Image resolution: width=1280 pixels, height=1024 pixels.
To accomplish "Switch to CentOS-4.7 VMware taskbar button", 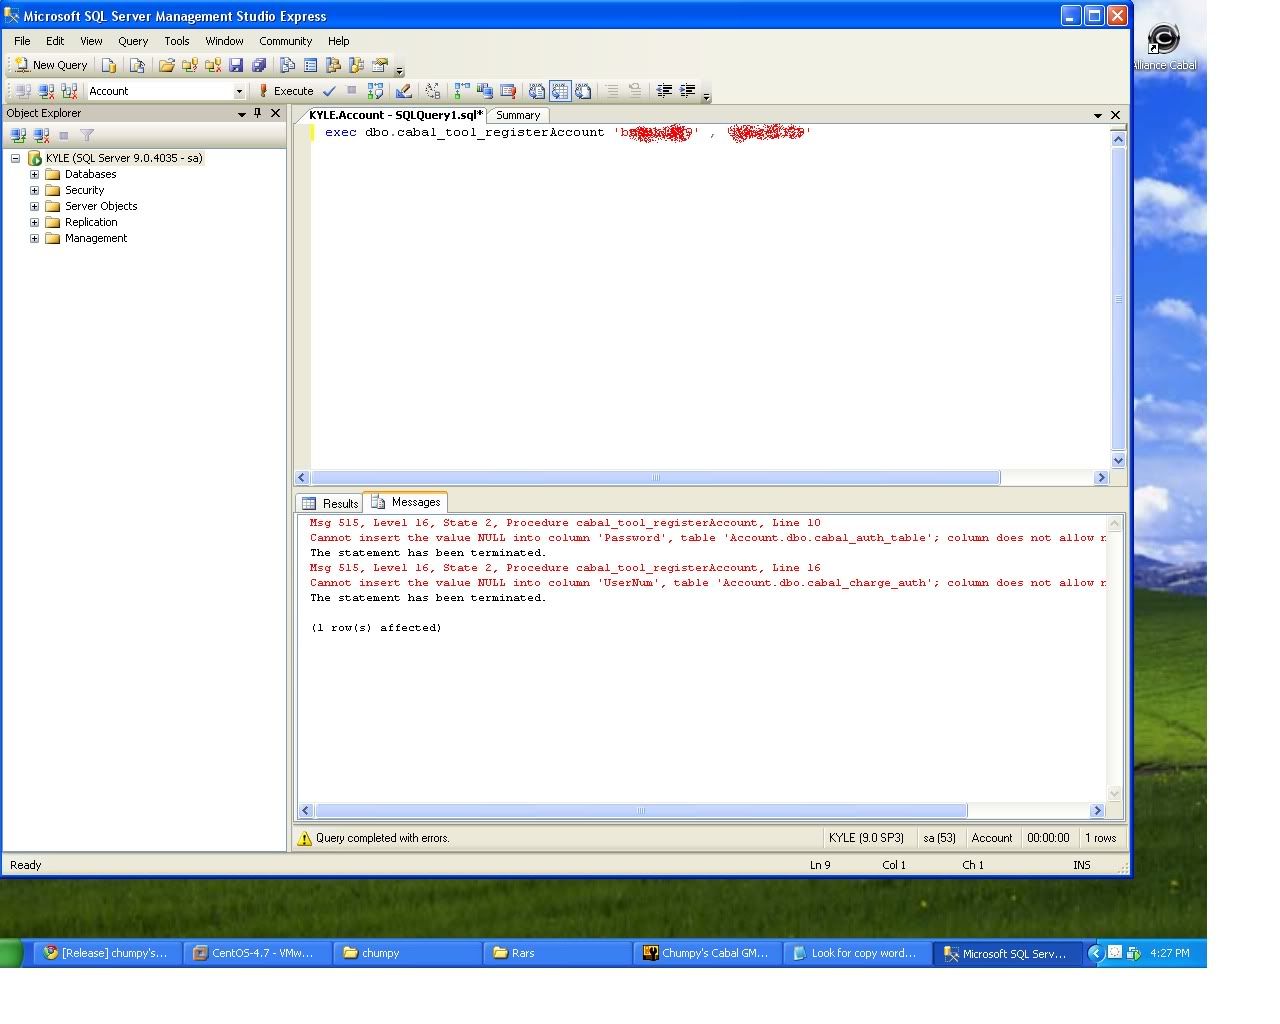I will (258, 953).
